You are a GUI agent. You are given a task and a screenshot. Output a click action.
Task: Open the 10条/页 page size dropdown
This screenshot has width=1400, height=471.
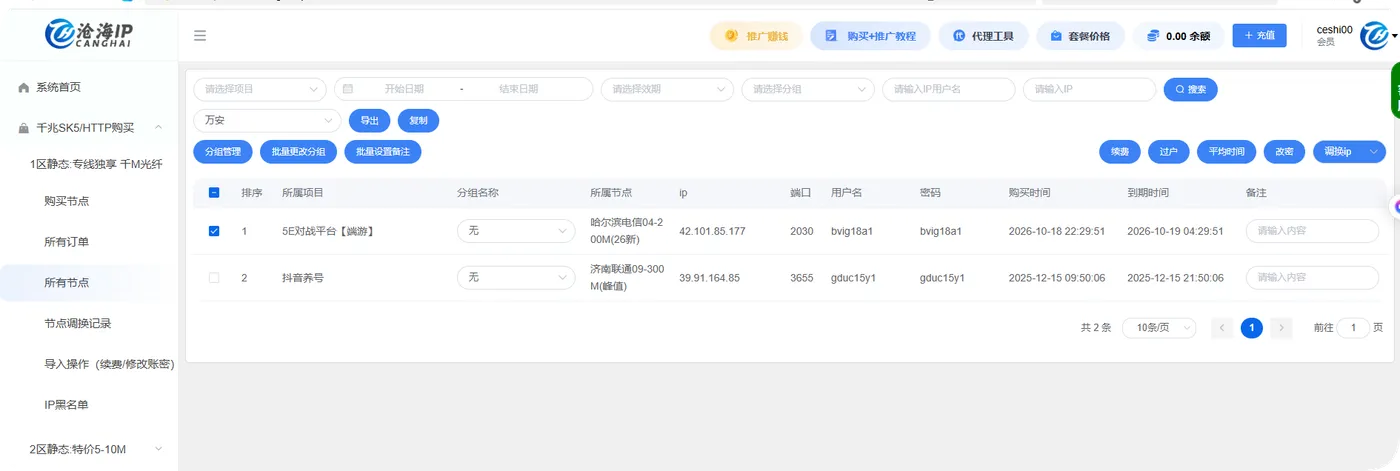tap(1159, 328)
